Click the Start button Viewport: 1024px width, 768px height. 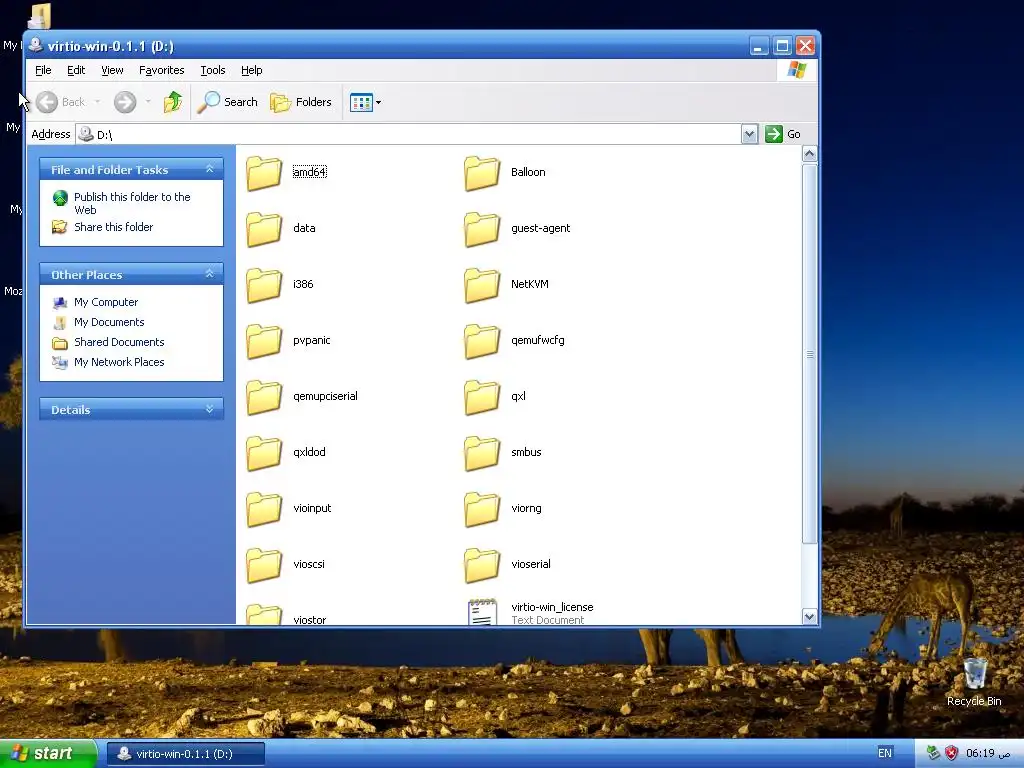pyautogui.click(x=48, y=754)
